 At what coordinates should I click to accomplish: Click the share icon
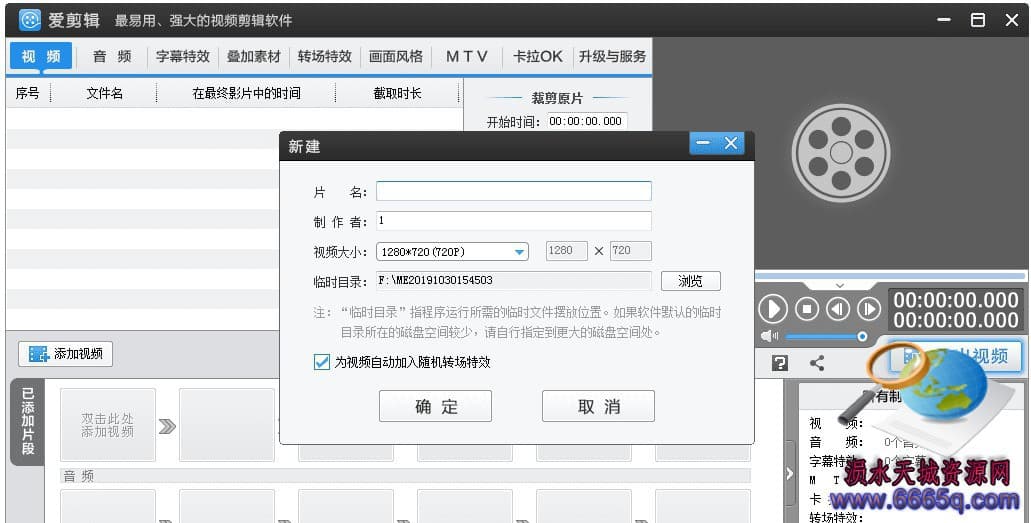pos(817,363)
